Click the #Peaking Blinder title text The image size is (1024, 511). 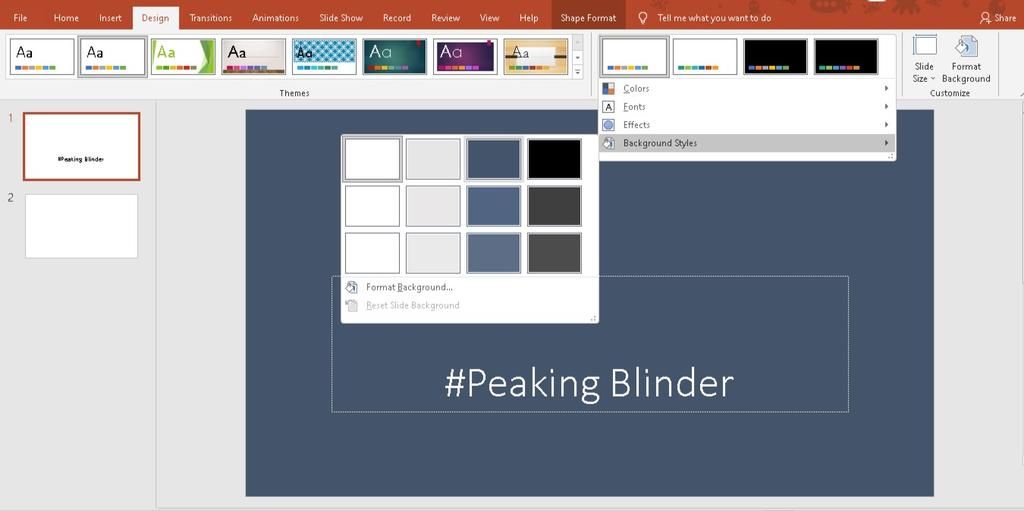[x=589, y=384]
